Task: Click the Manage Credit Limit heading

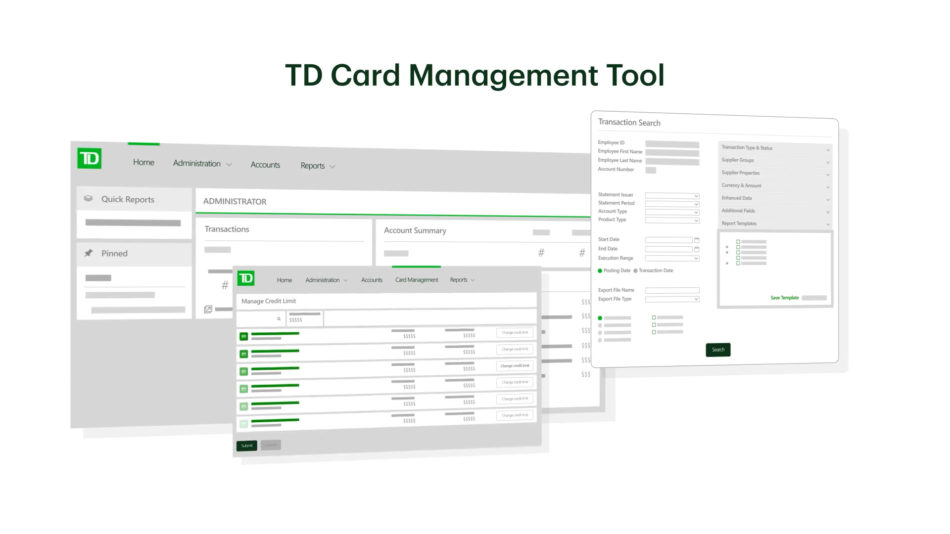Action: 268,301
